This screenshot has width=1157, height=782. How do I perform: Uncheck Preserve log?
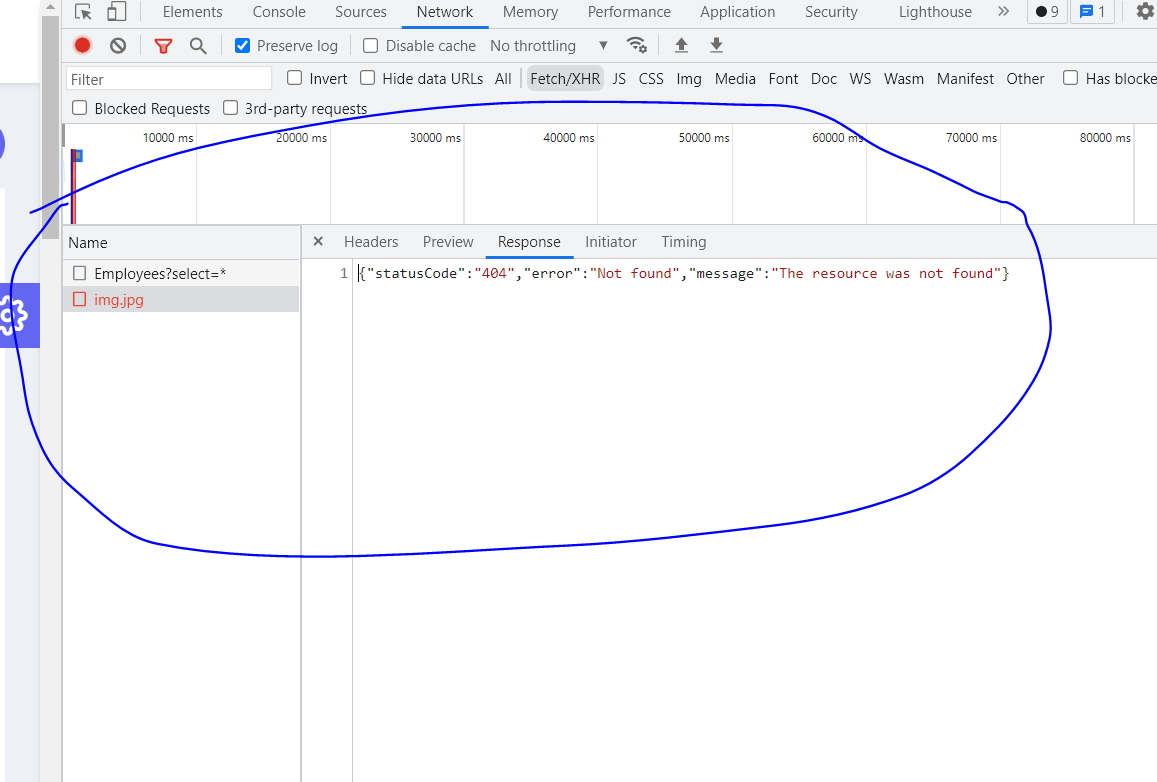click(x=241, y=45)
